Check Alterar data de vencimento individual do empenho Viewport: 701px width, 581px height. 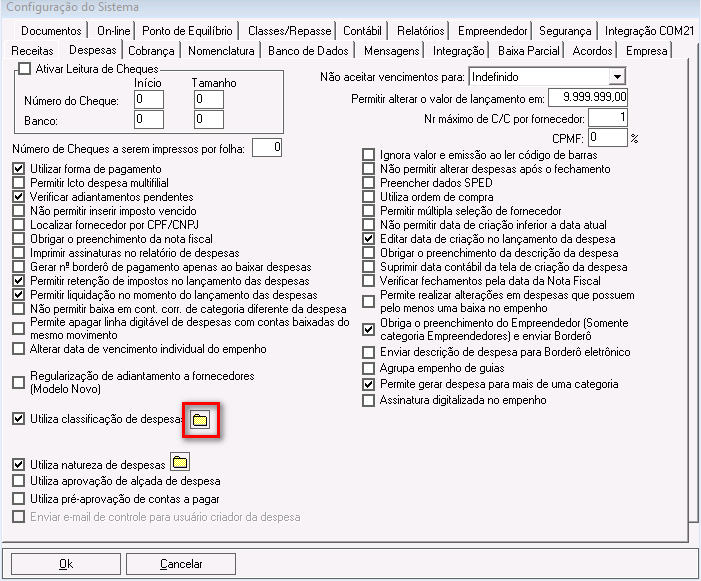(18, 349)
